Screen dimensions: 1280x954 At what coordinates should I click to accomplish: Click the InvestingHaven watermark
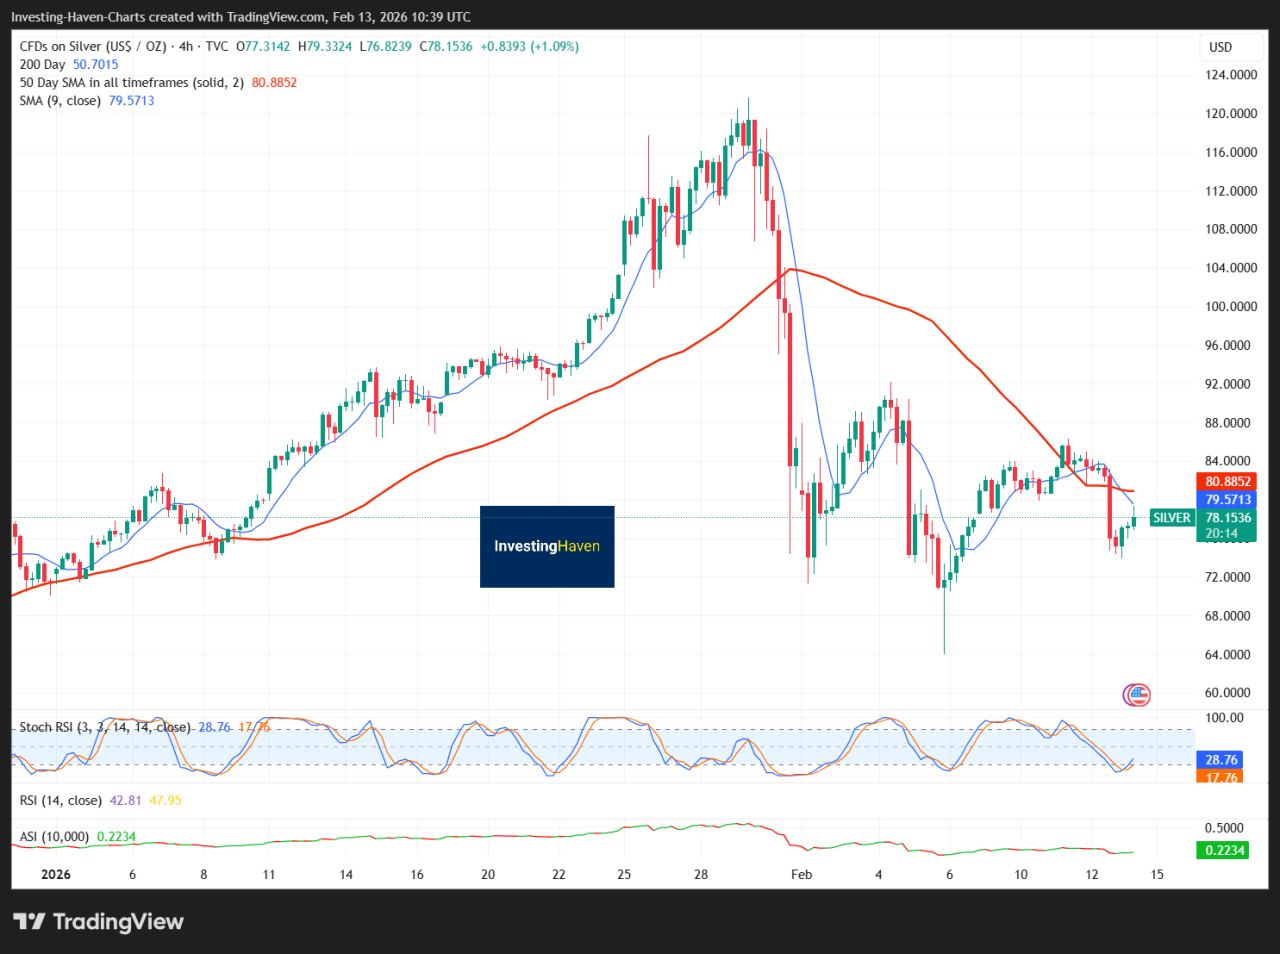(x=547, y=546)
